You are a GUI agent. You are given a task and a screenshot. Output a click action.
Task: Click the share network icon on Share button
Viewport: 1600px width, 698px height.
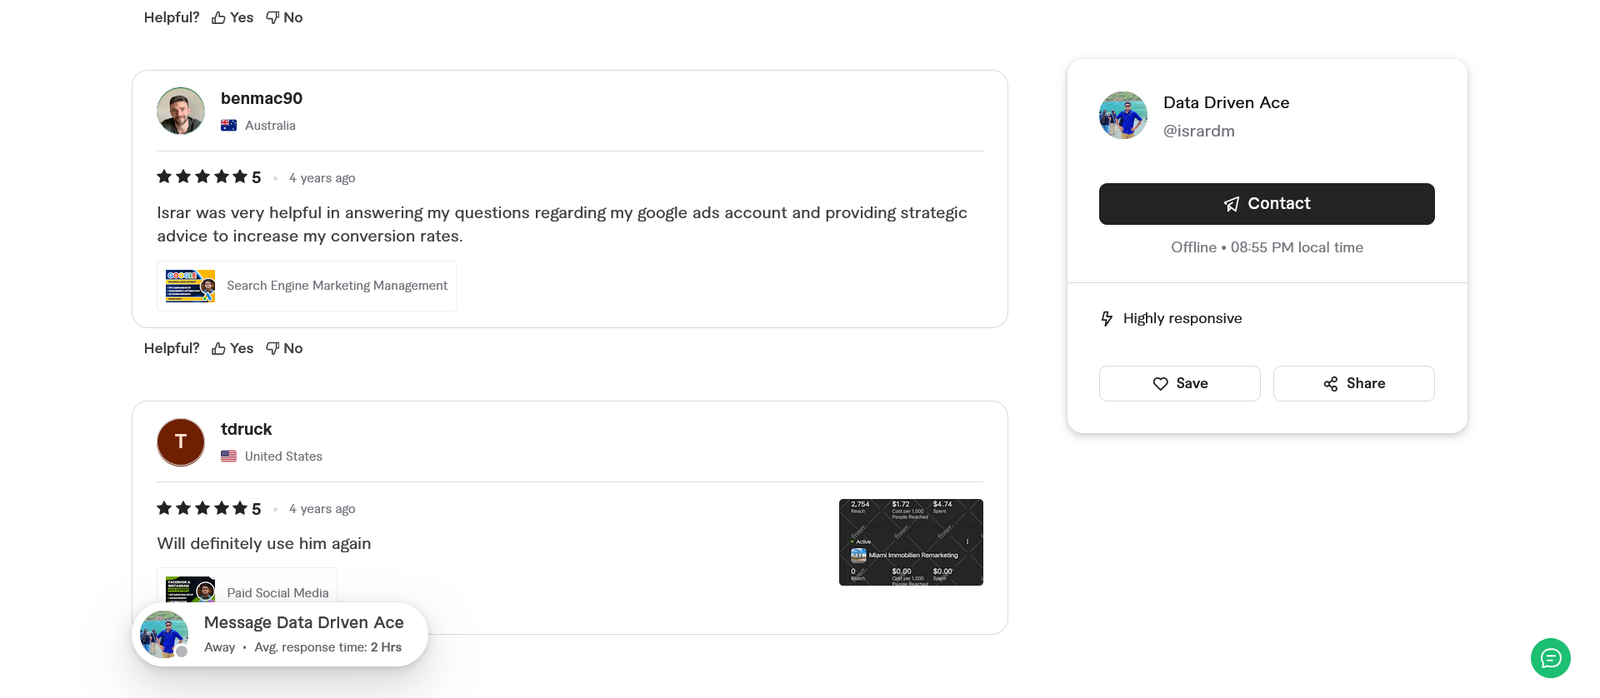tap(1330, 383)
